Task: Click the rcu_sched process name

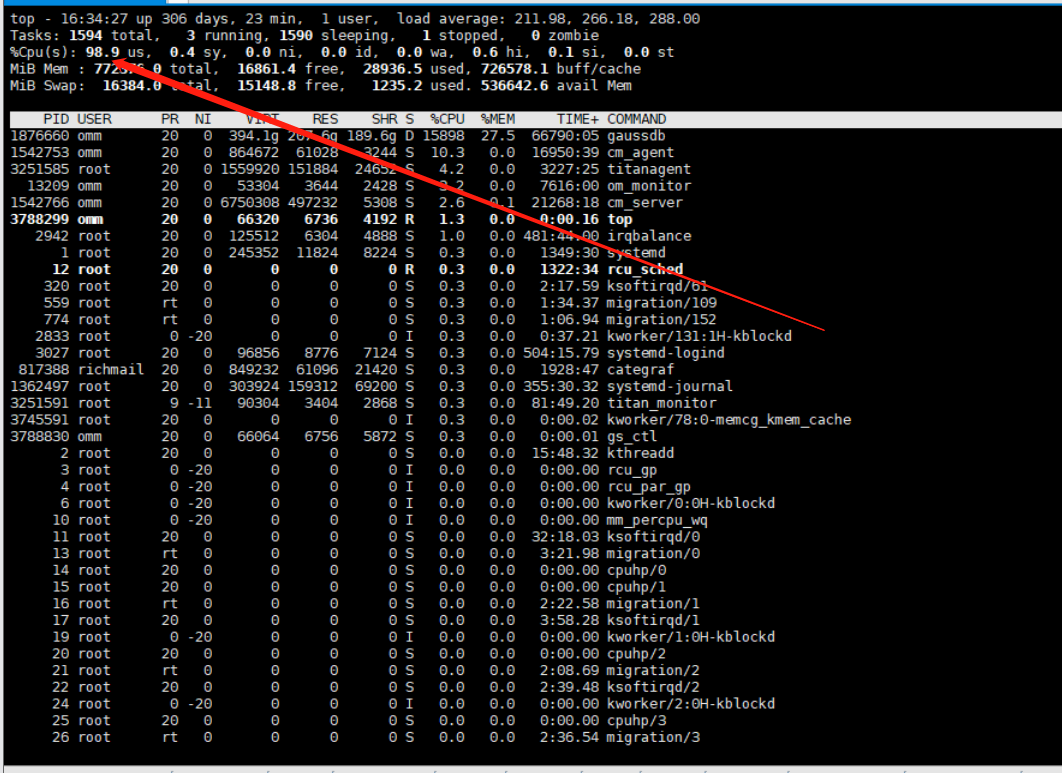Action: [644, 269]
